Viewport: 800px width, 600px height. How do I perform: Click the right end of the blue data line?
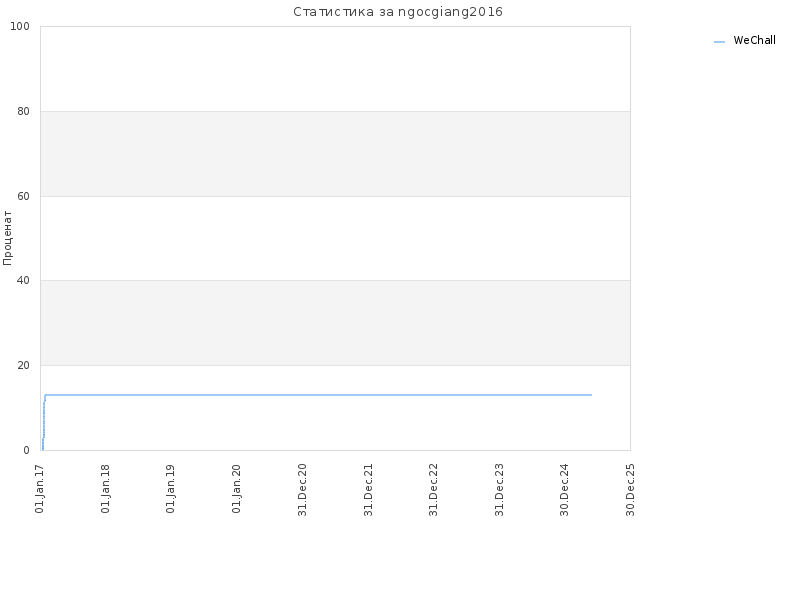[591, 395]
